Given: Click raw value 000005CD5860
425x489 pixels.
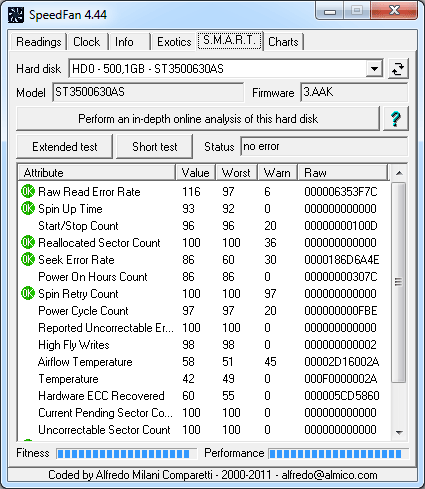Looking at the screenshot, I should click(x=342, y=396).
